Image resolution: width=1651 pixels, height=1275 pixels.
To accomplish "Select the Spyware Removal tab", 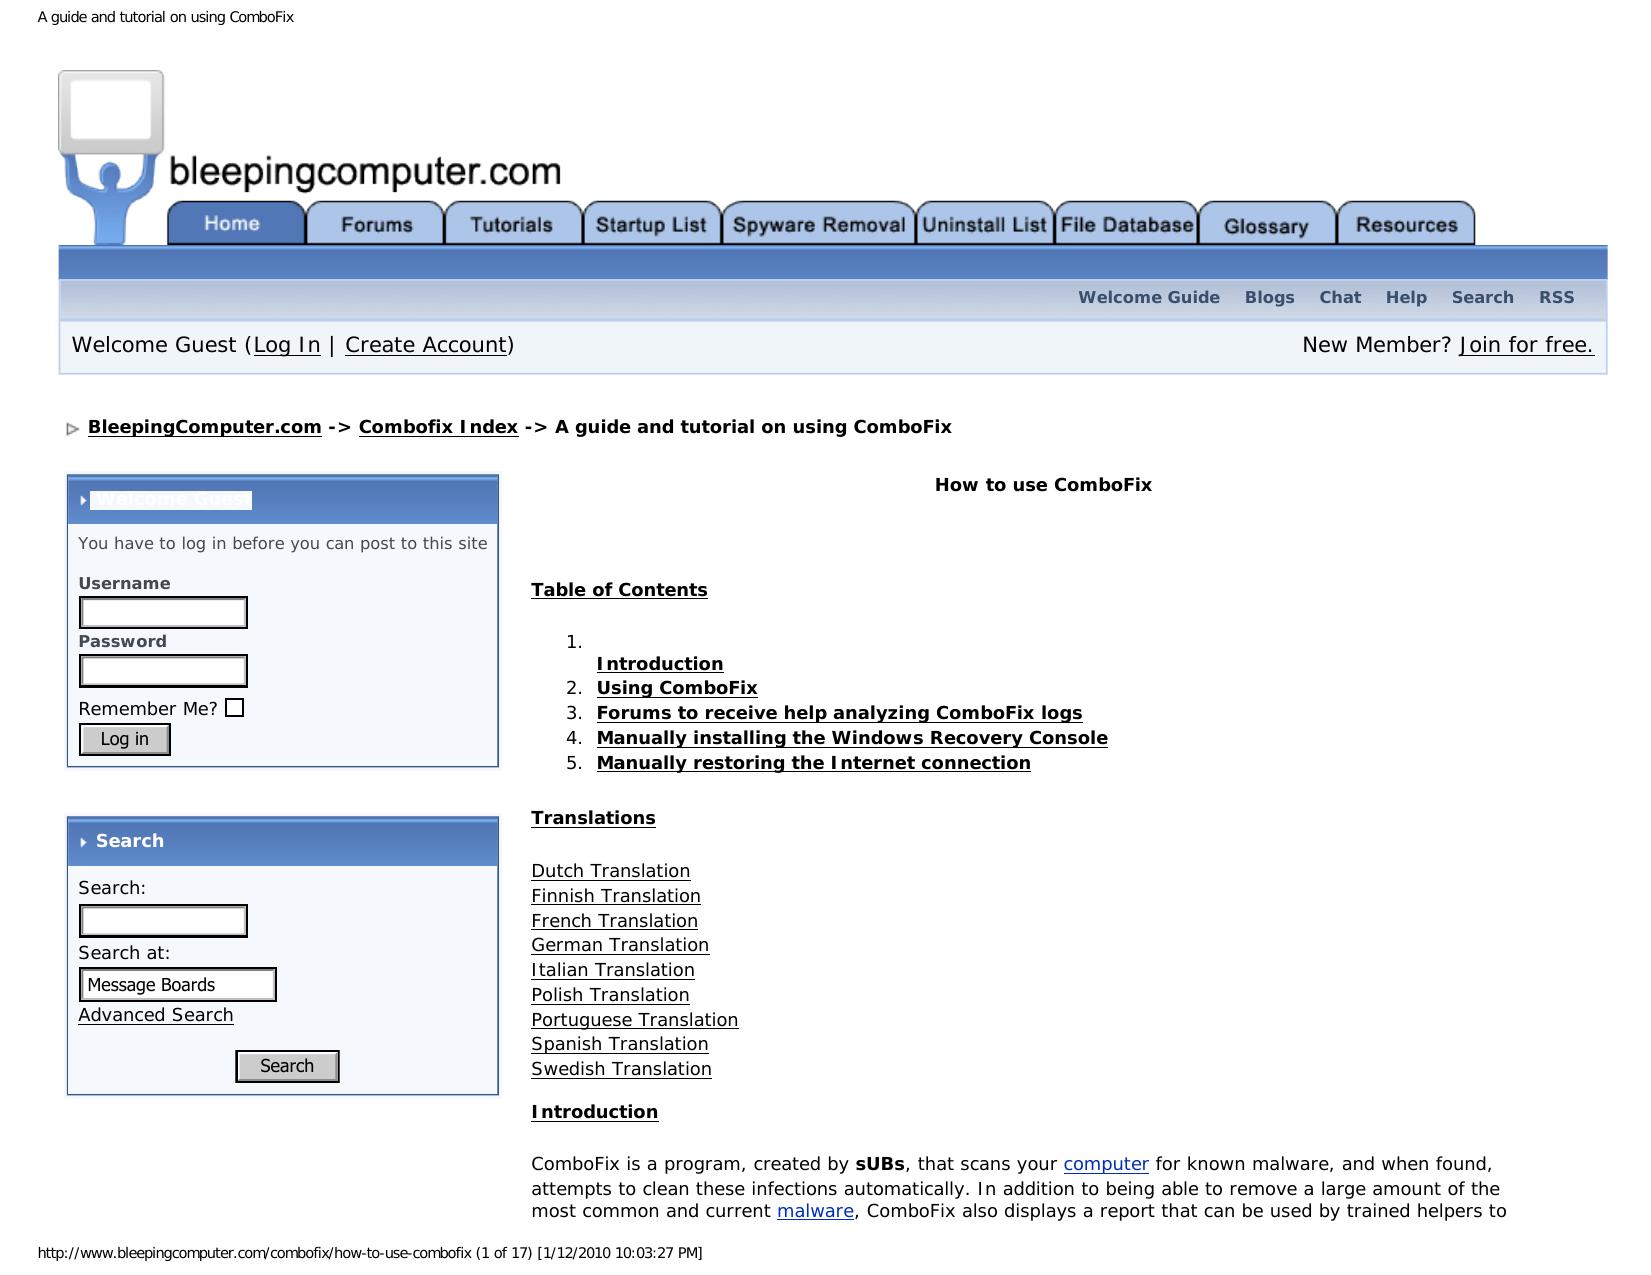I will (819, 224).
